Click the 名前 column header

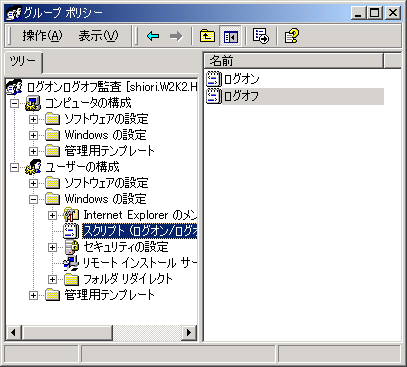pyautogui.click(x=293, y=61)
